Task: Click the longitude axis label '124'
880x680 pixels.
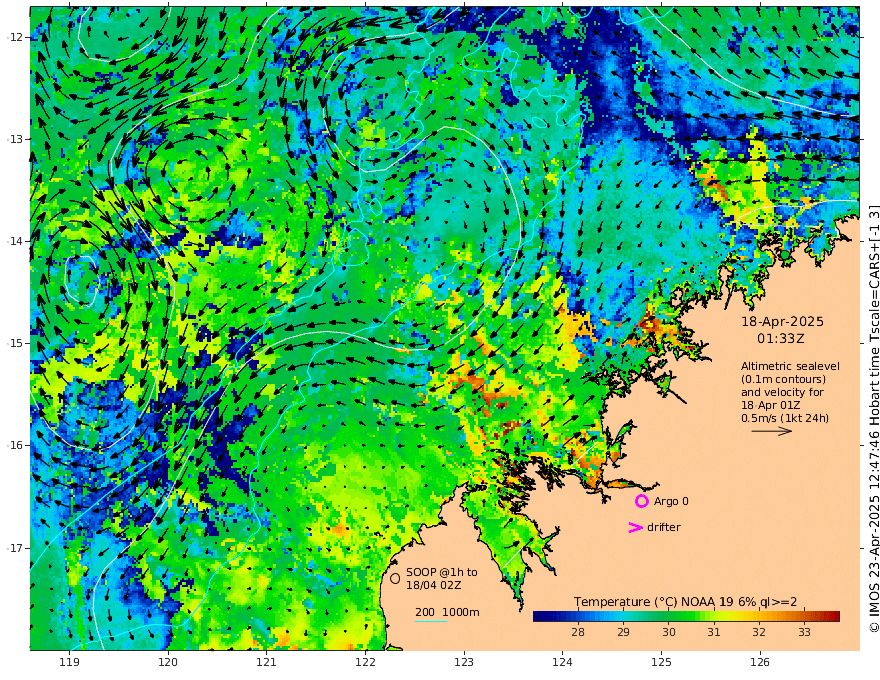Action: tap(562, 662)
